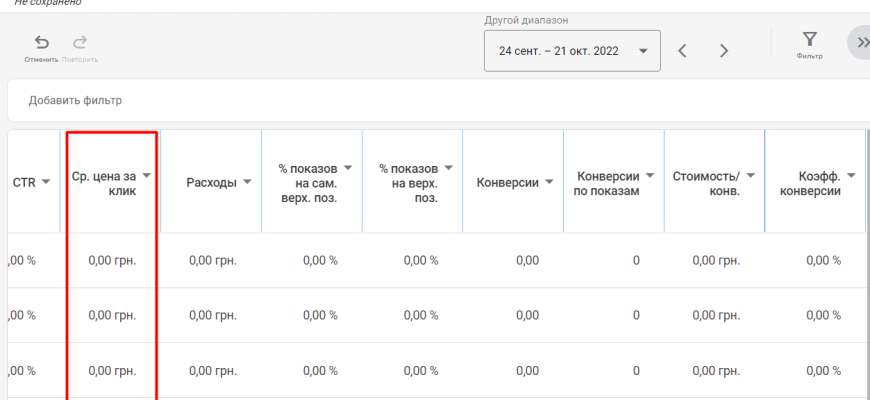The image size is (870, 400).
Task: Click the Redo (Повторить) arrow icon
Action: coord(80,42)
